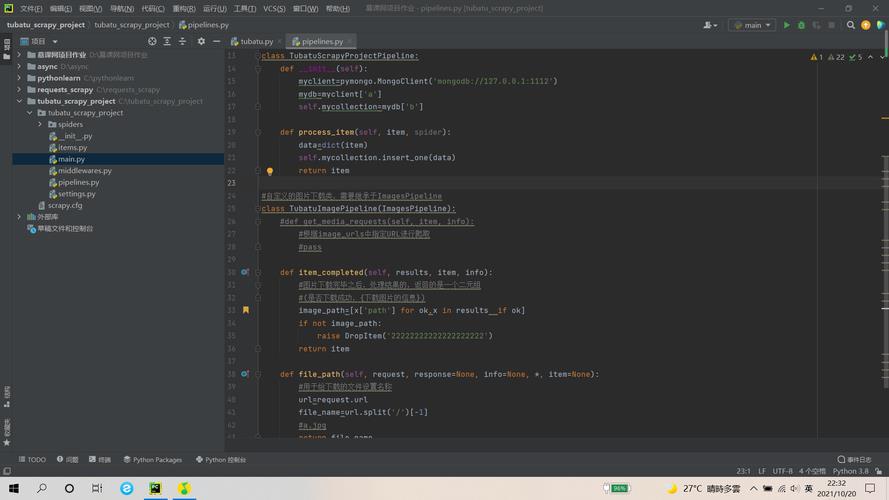Open the TODO tool window
889x500 pixels.
pyautogui.click(x=32, y=460)
